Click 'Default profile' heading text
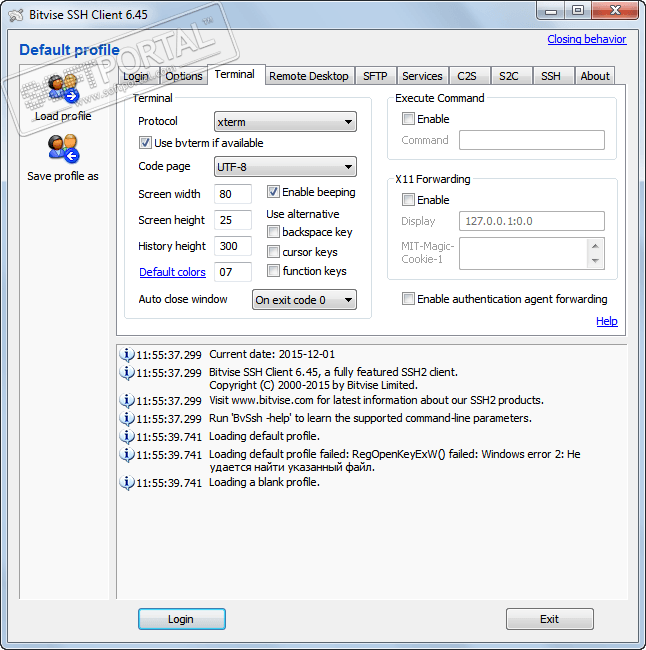This screenshot has width=646, height=650. (x=69, y=50)
